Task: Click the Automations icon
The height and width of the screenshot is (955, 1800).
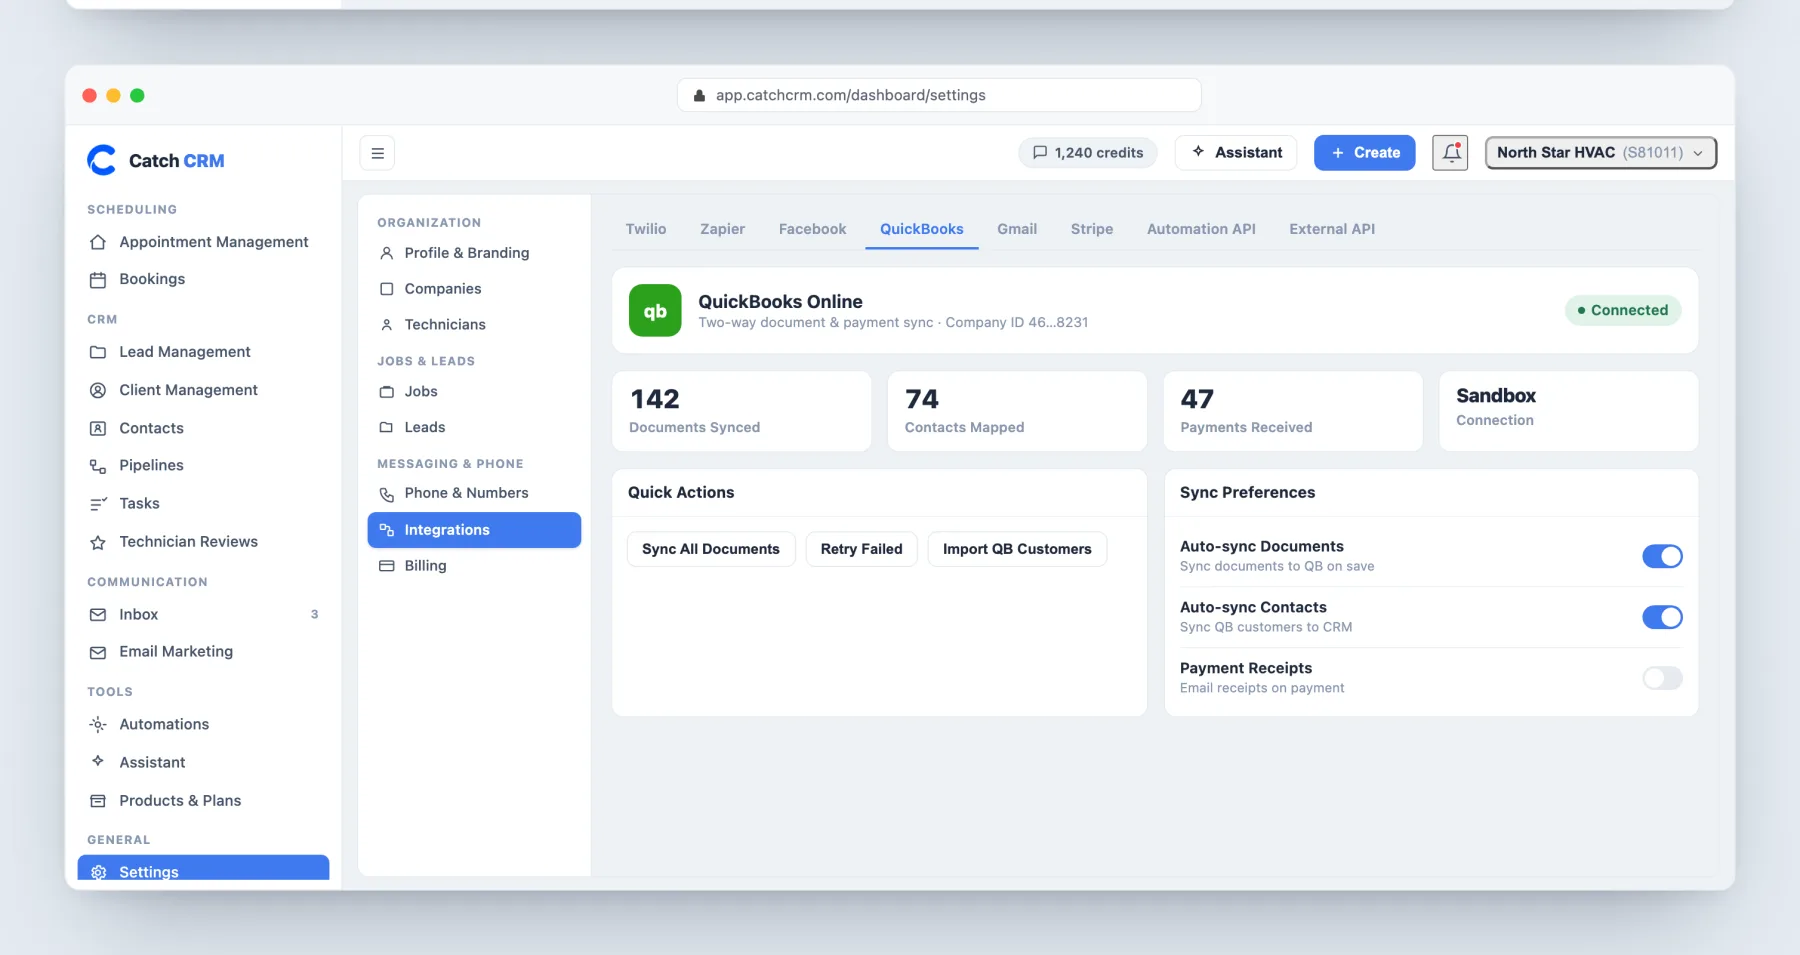Action: pyautogui.click(x=98, y=724)
